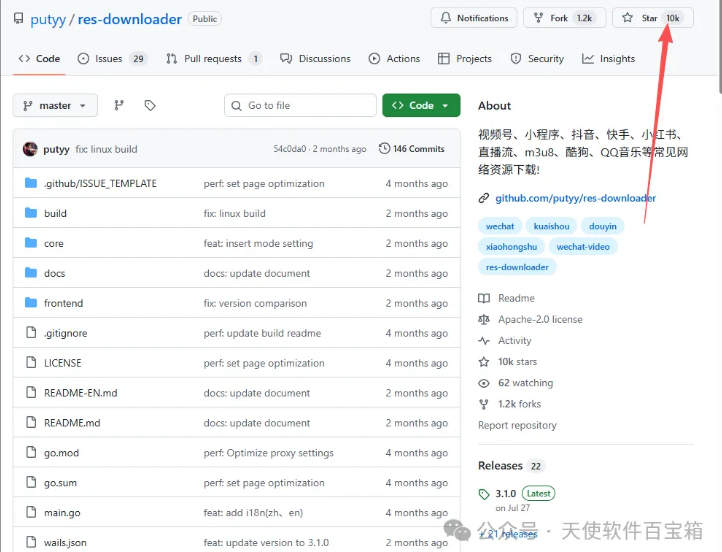This screenshot has height=552, width=722.
Task: Select the douyin topic tag
Action: tap(603, 226)
